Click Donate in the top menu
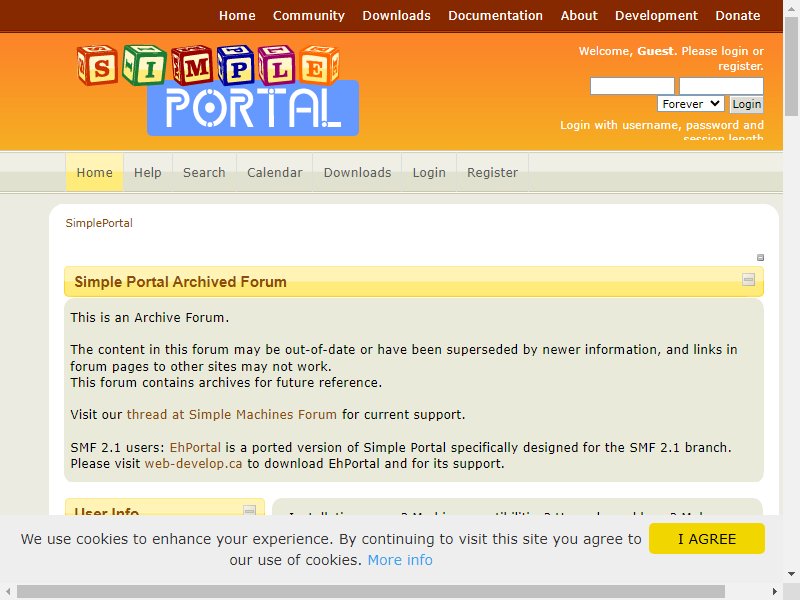The width and height of the screenshot is (800, 600). 738,16
